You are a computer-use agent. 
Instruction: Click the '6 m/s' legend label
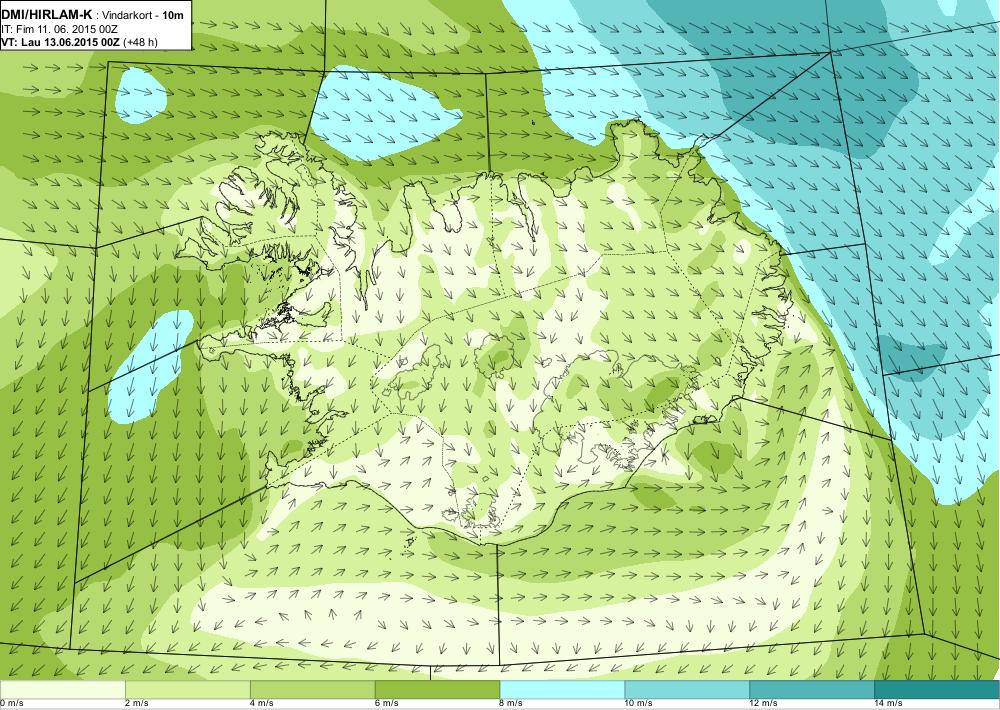tap(387, 704)
